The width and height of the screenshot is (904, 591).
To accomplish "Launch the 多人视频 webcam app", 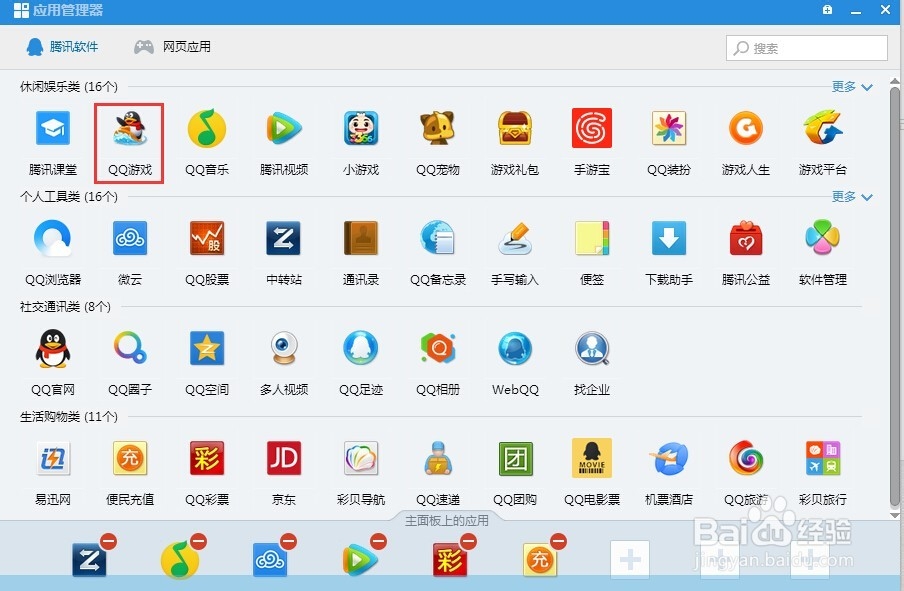I will (x=284, y=348).
